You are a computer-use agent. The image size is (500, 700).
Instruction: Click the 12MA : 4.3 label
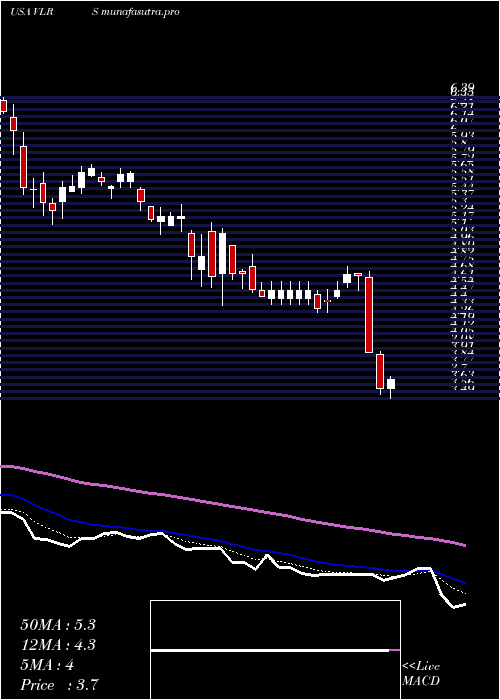coord(58,645)
